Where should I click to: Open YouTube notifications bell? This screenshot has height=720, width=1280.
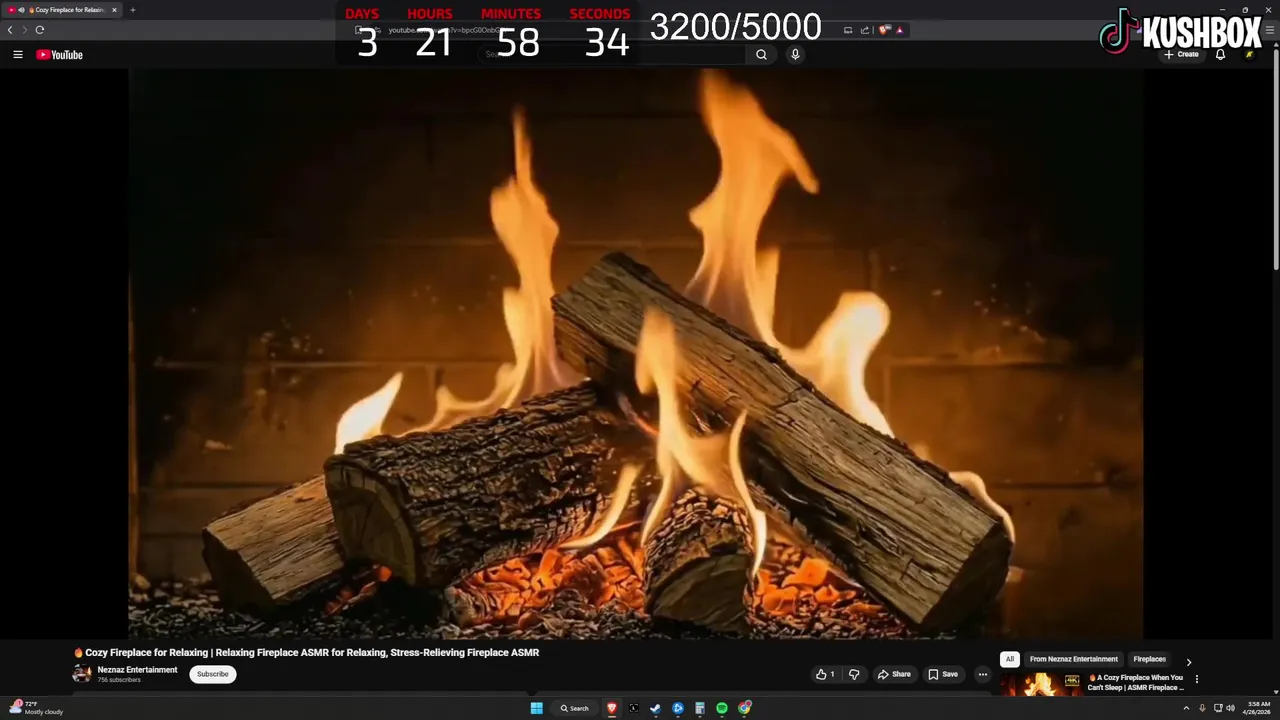point(1220,55)
